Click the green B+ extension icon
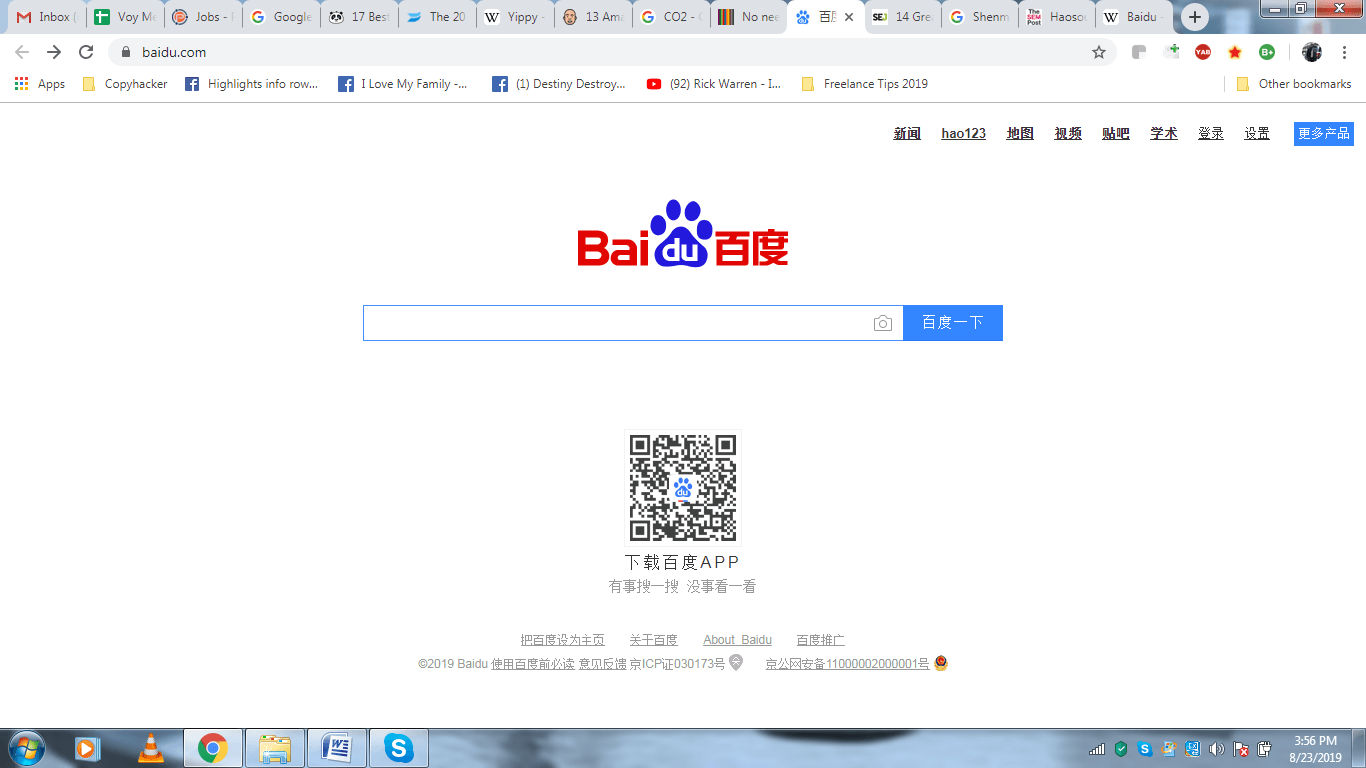This screenshot has height=768, width=1366. [1267, 52]
